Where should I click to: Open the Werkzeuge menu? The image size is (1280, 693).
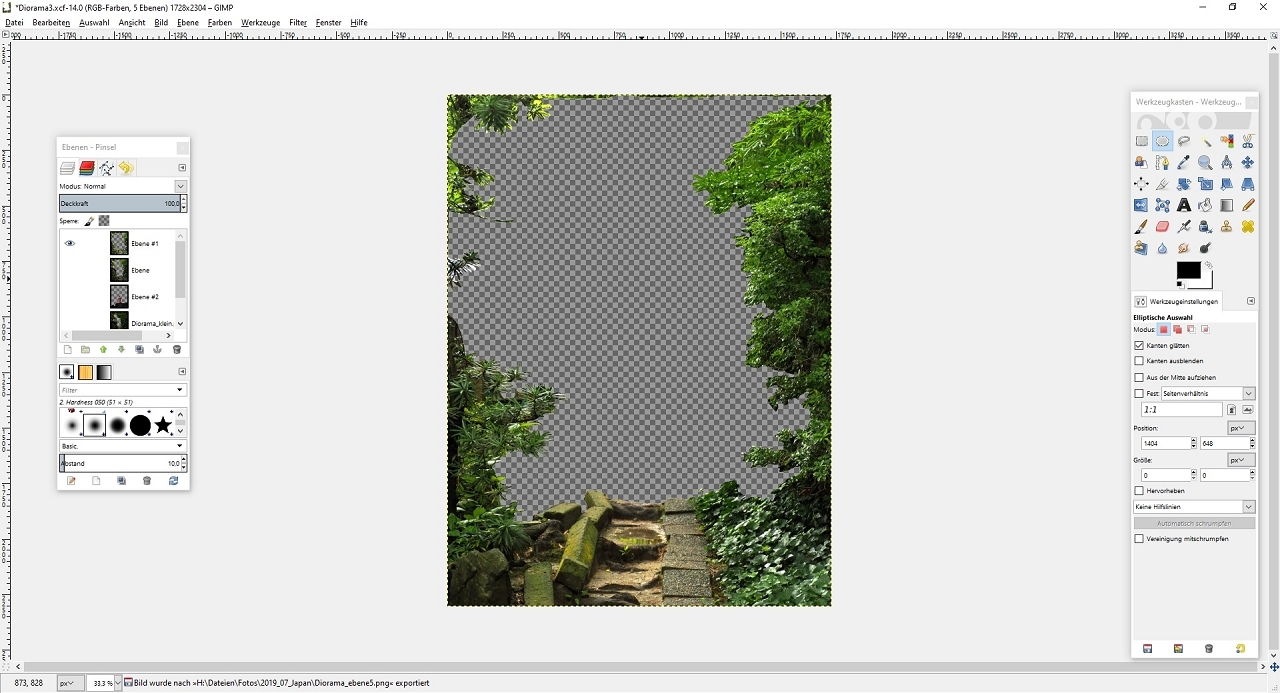click(x=261, y=22)
